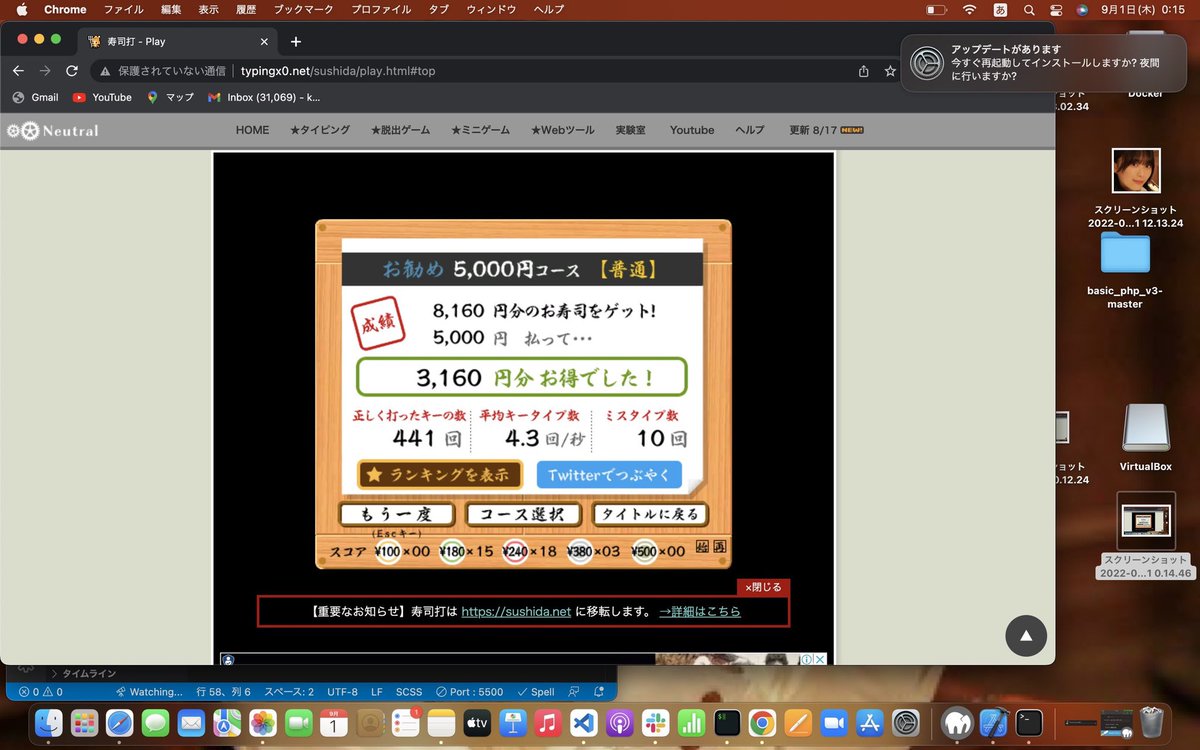Open ★脱出ゲーム menu item
1200x750 pixels.
tap(400, 130)
